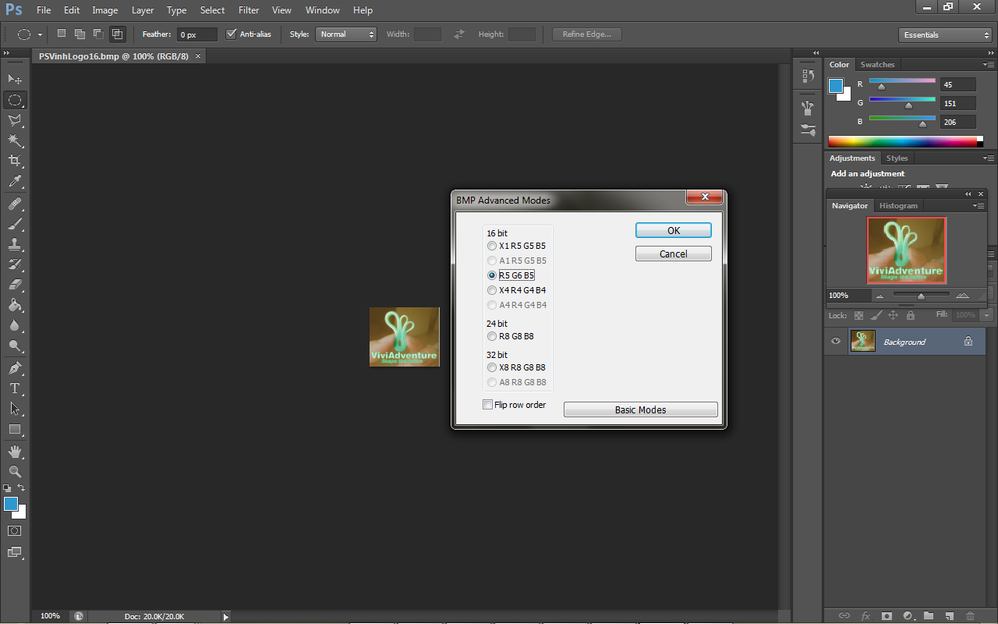Select the Rectangle shape tool

15,429
